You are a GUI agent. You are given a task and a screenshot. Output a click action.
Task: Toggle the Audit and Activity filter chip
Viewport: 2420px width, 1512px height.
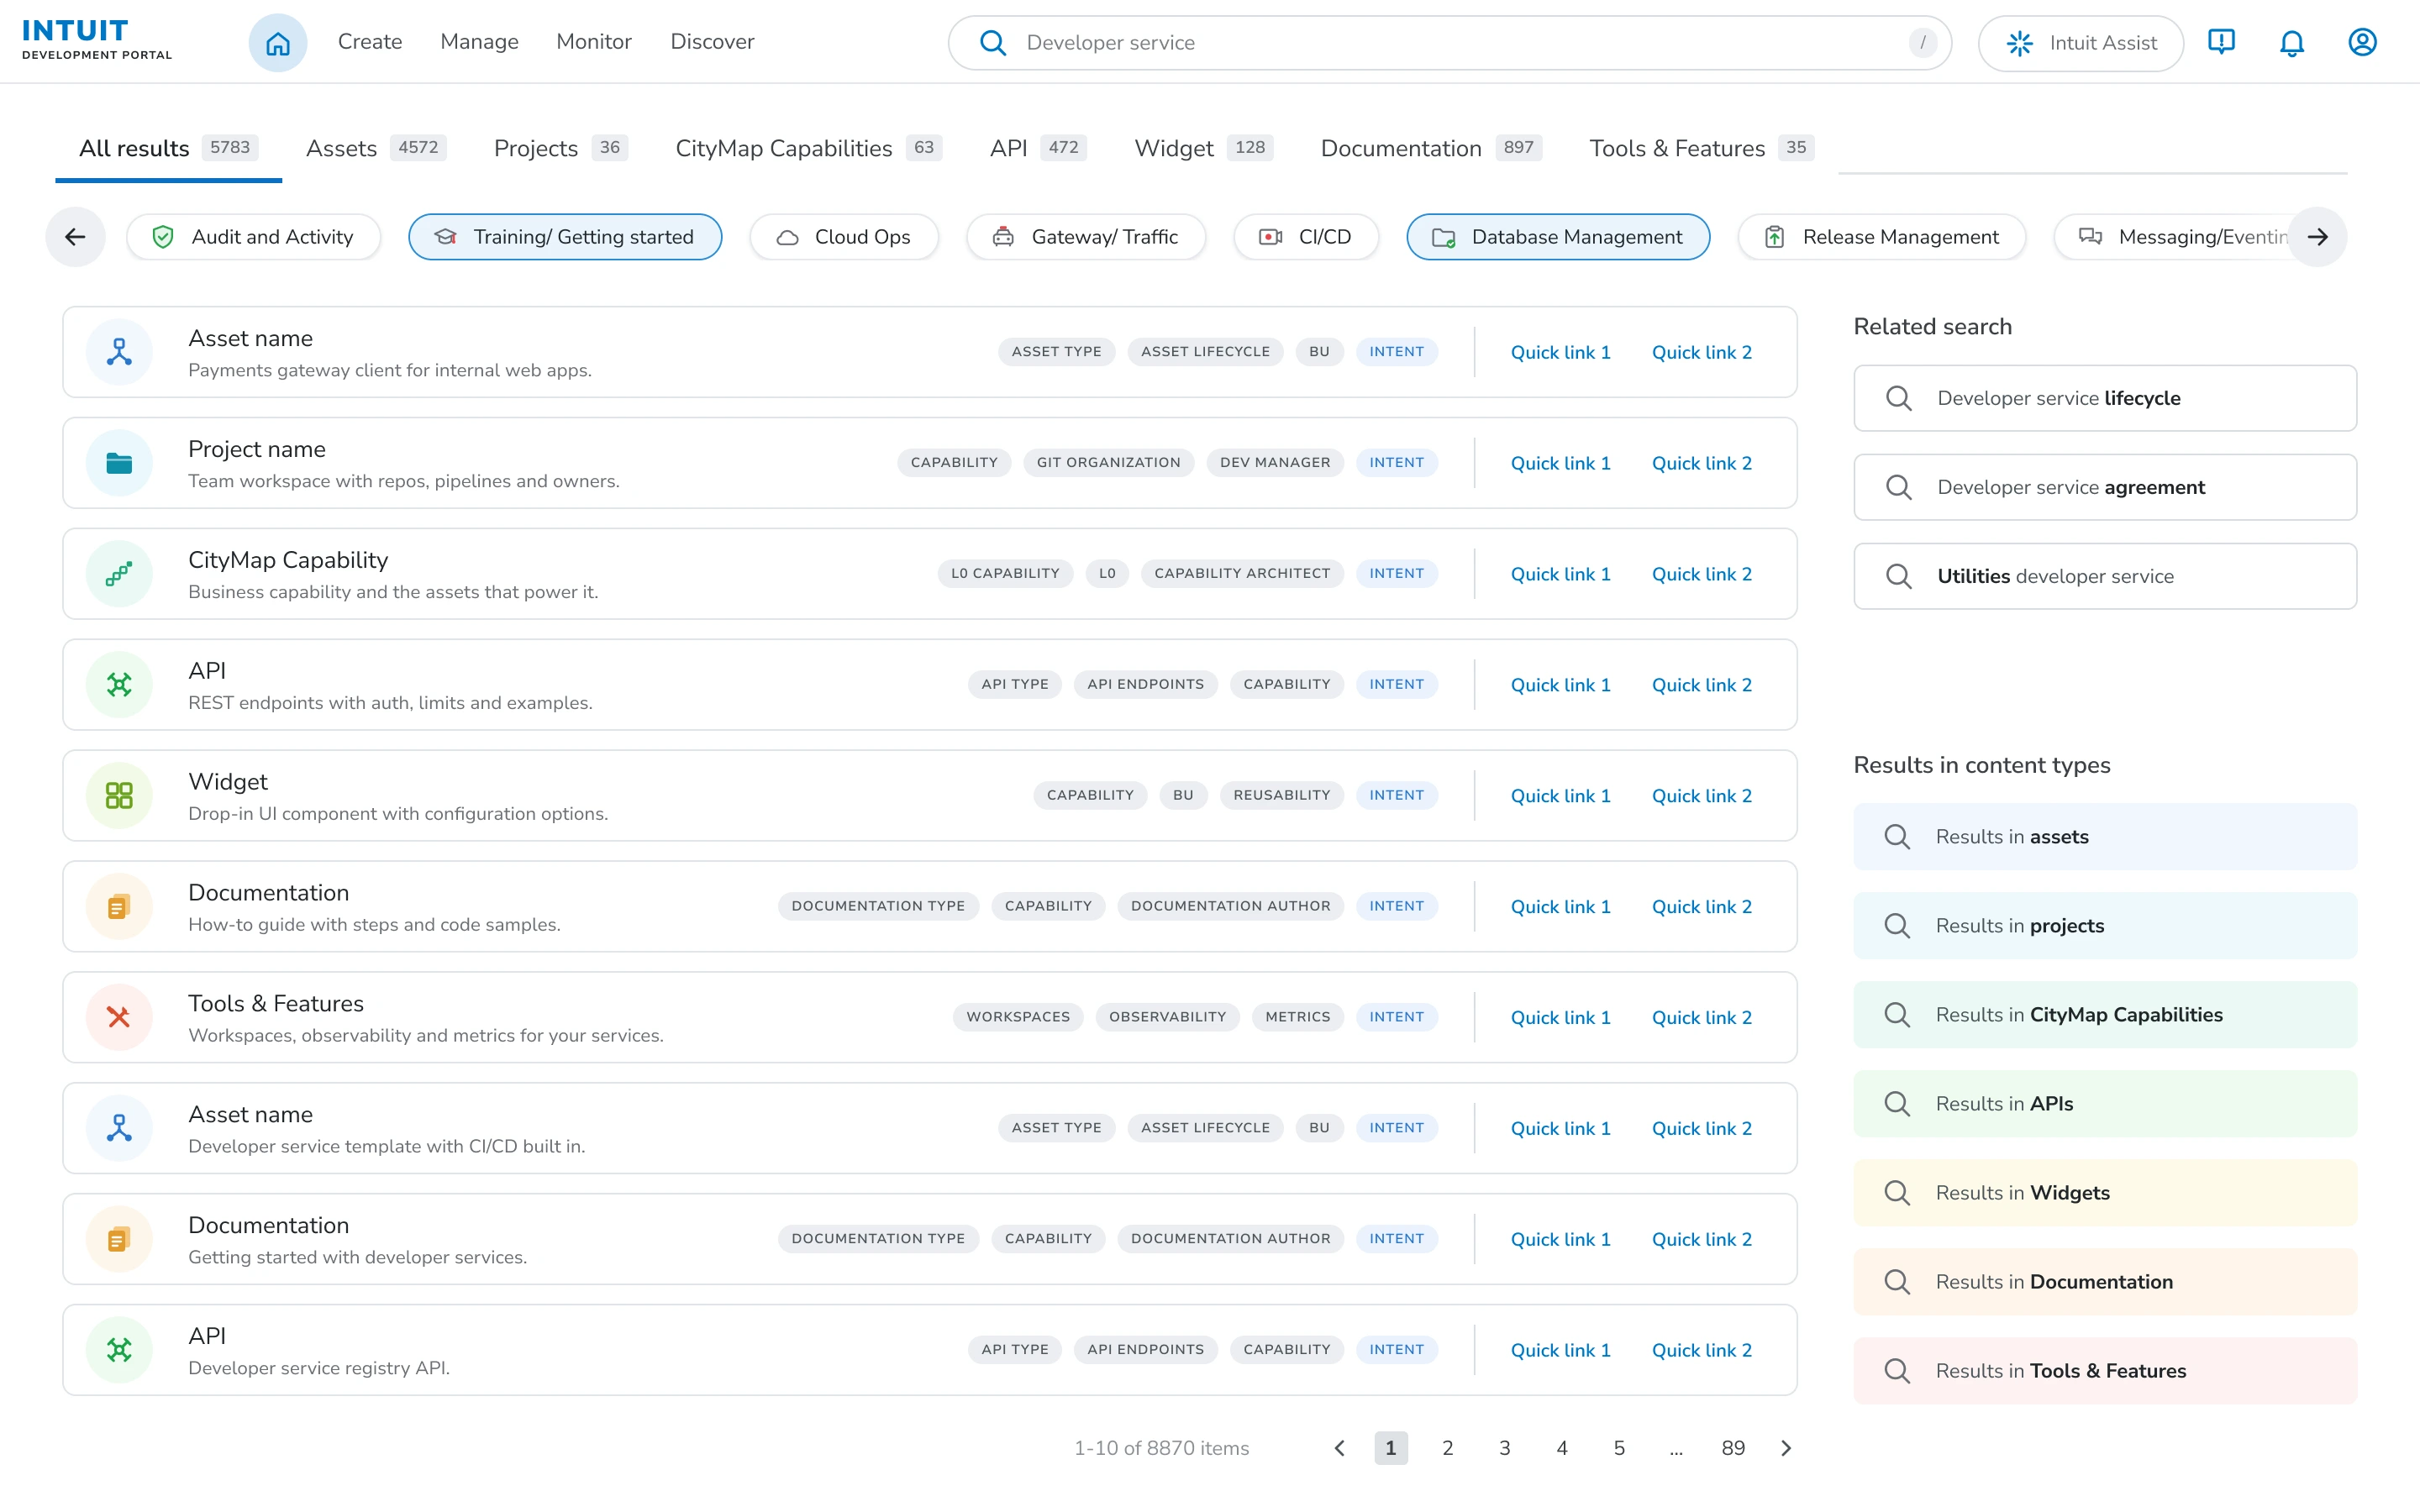253,237
